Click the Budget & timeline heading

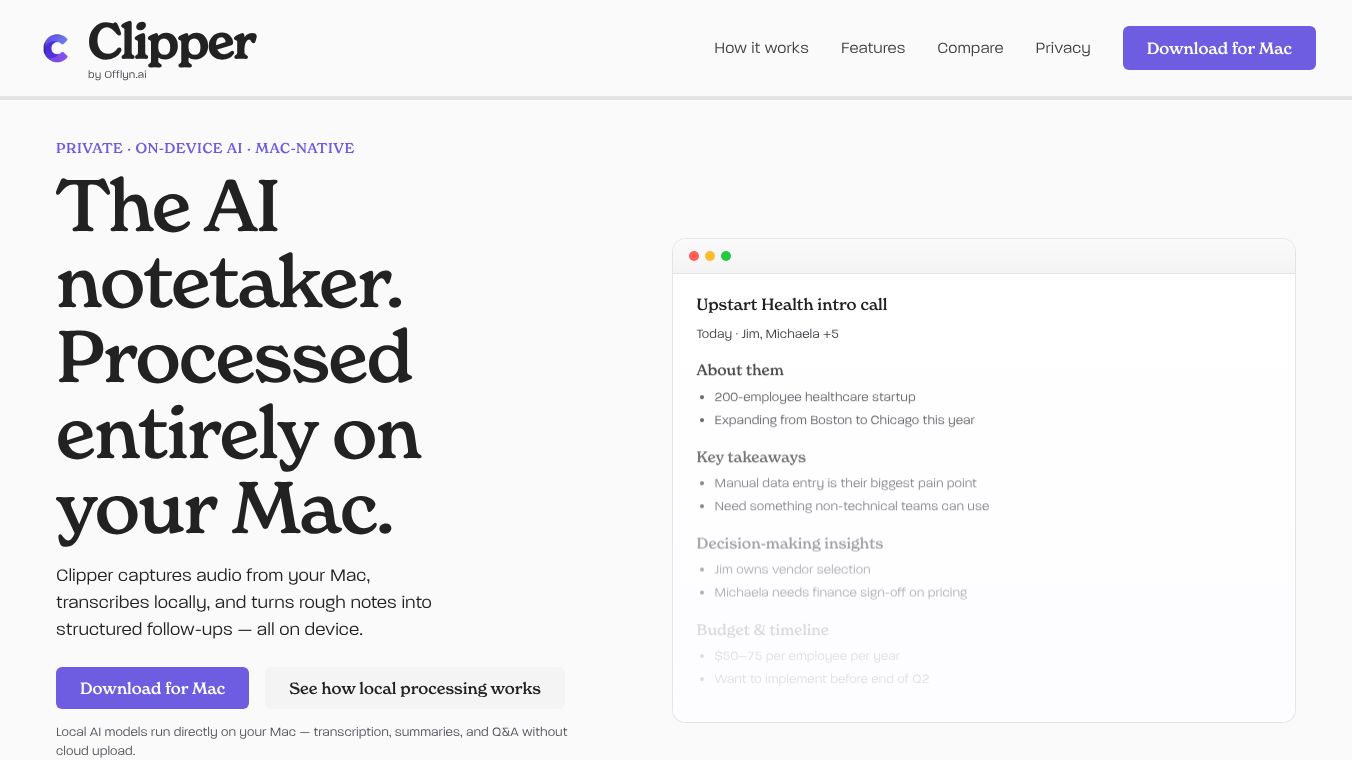763,630
